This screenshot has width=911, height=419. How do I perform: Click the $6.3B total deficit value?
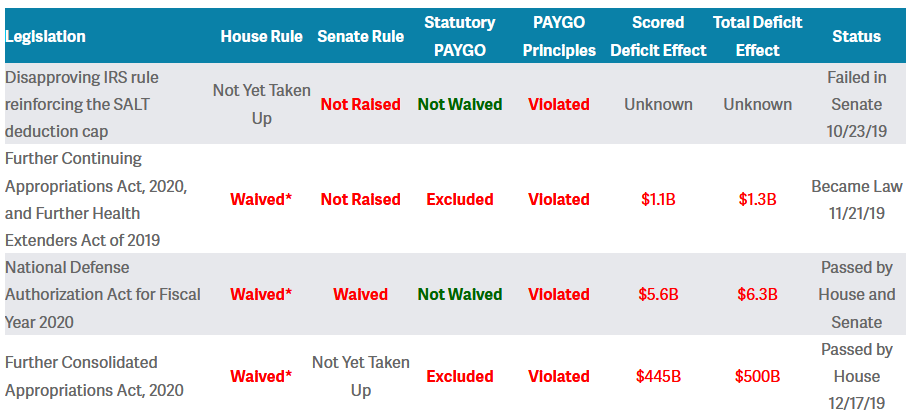point(757,294)
